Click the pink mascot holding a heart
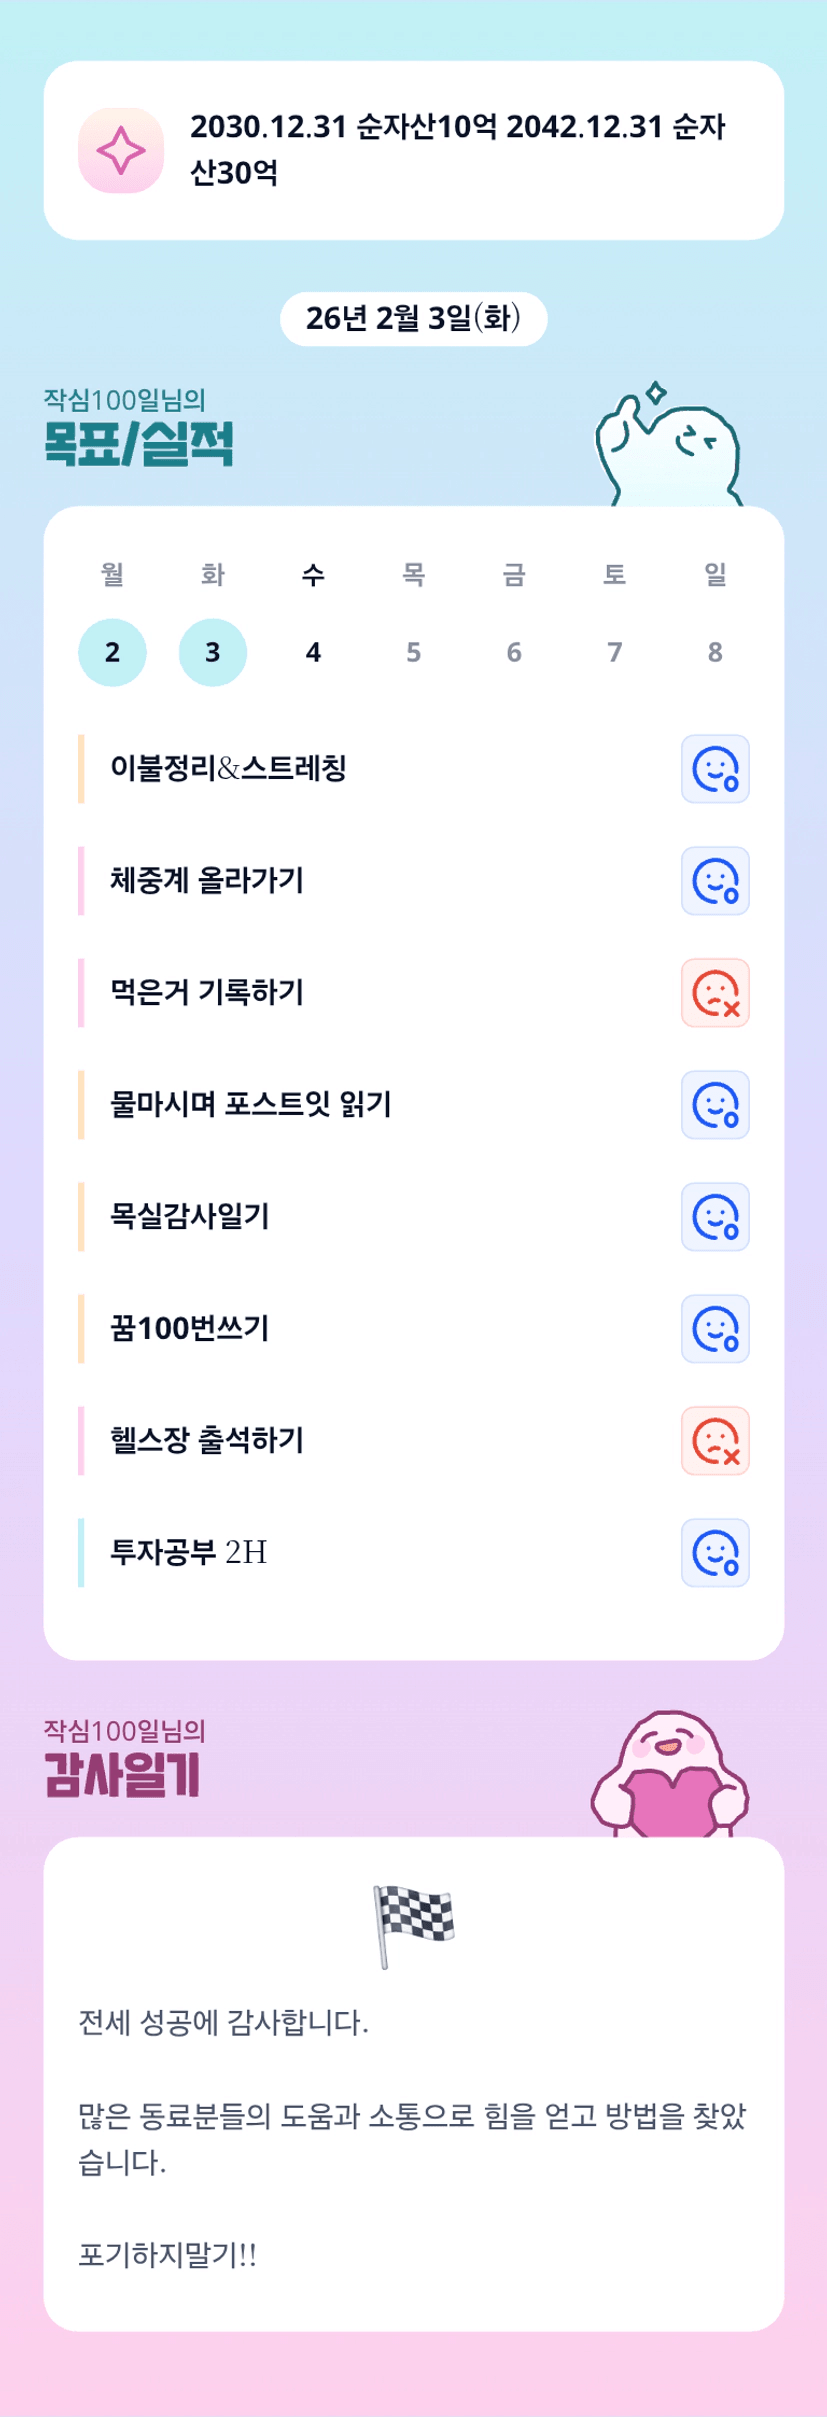This screenshot has height=2419, width=827. [670, 1775]
